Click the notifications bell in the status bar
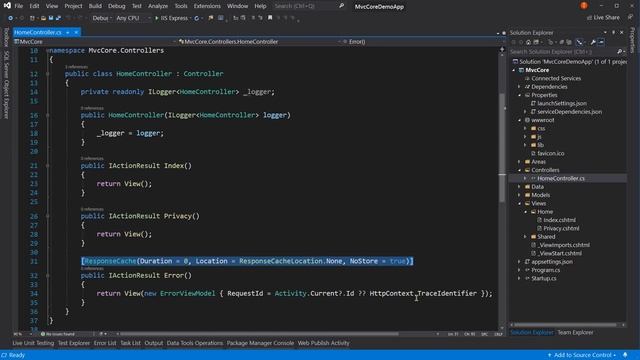Screen dimensions: 640x360 tap(625, 355)
